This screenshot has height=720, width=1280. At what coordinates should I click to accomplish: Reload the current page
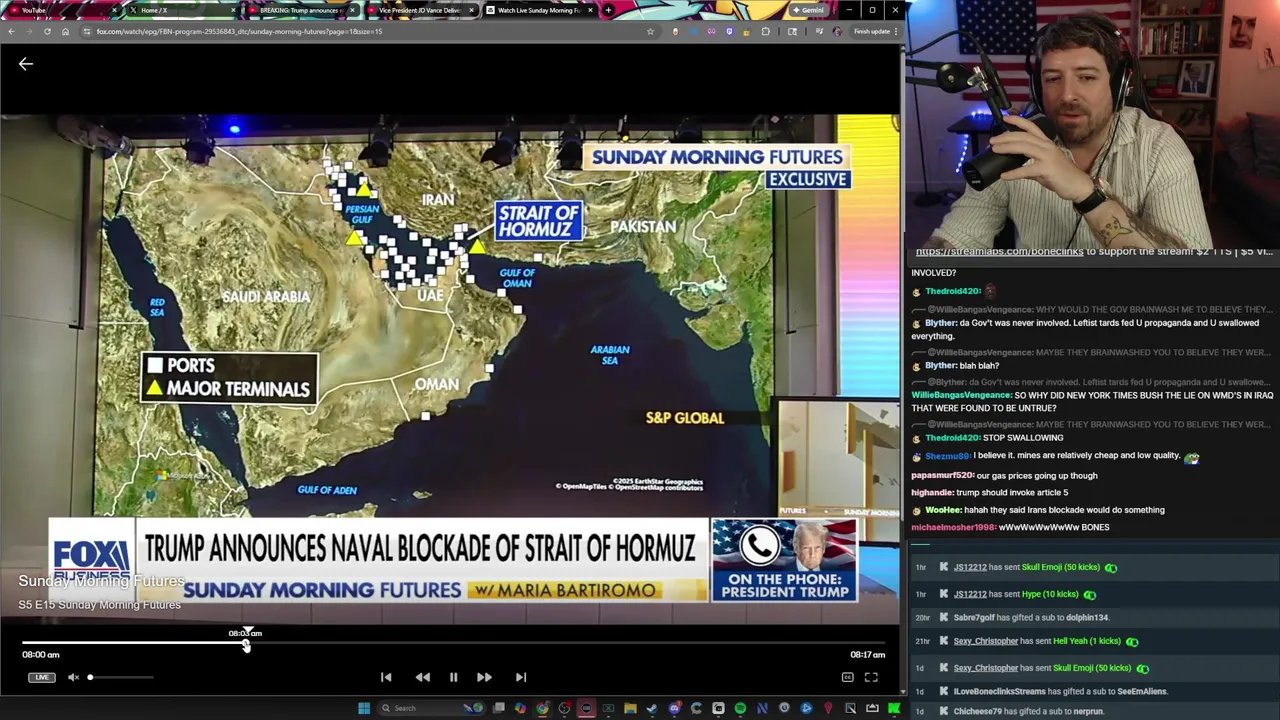pos(47,31)
